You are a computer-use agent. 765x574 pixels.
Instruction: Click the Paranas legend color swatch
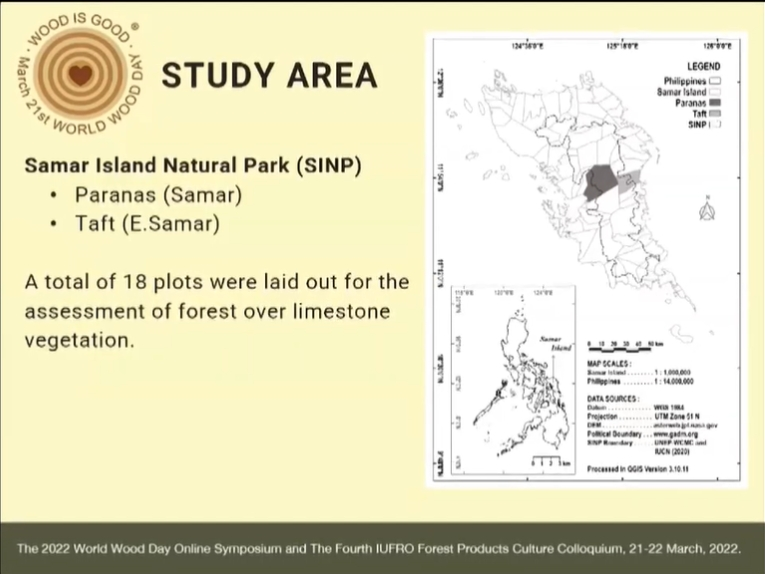716,102
